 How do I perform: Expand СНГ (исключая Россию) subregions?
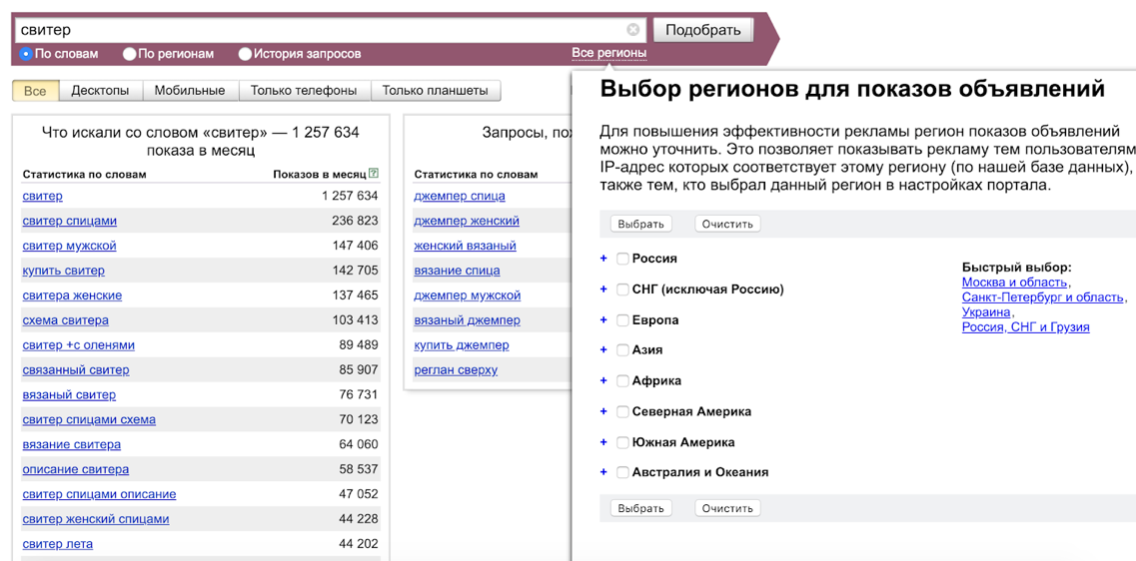tap(604, 290)
